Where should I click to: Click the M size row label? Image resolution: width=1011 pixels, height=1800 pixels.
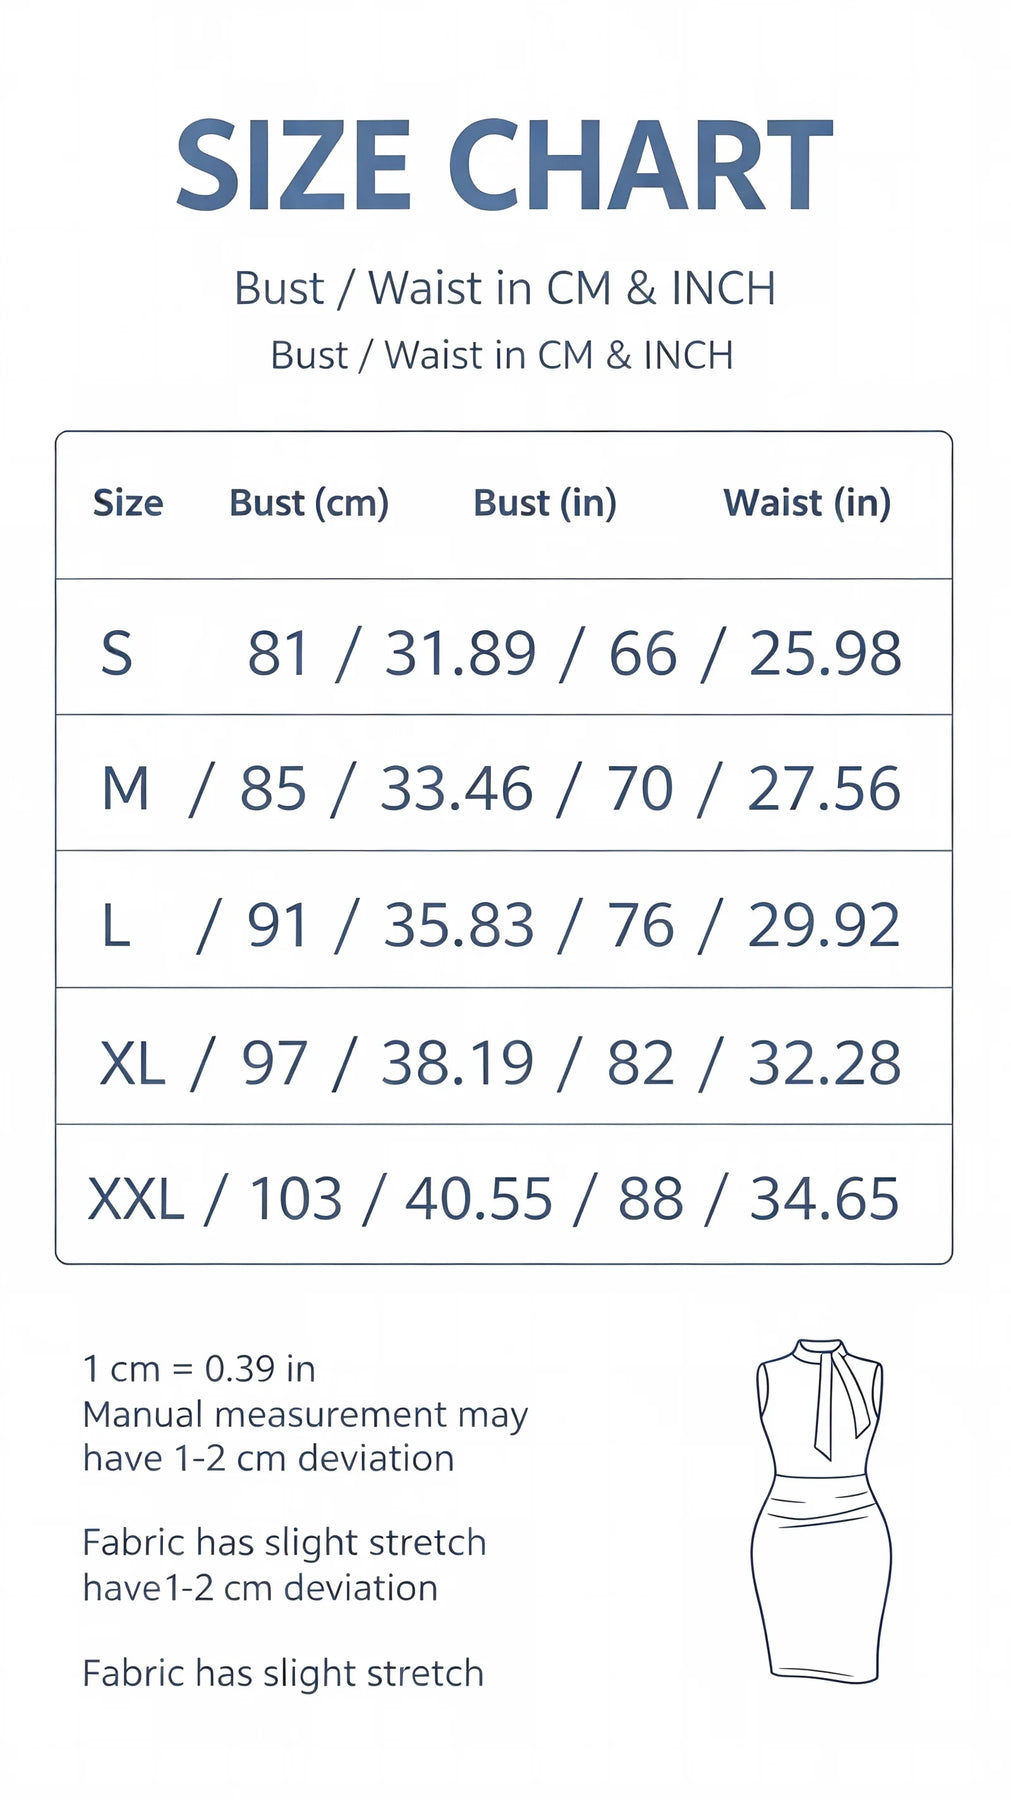[x=126, y=788]
